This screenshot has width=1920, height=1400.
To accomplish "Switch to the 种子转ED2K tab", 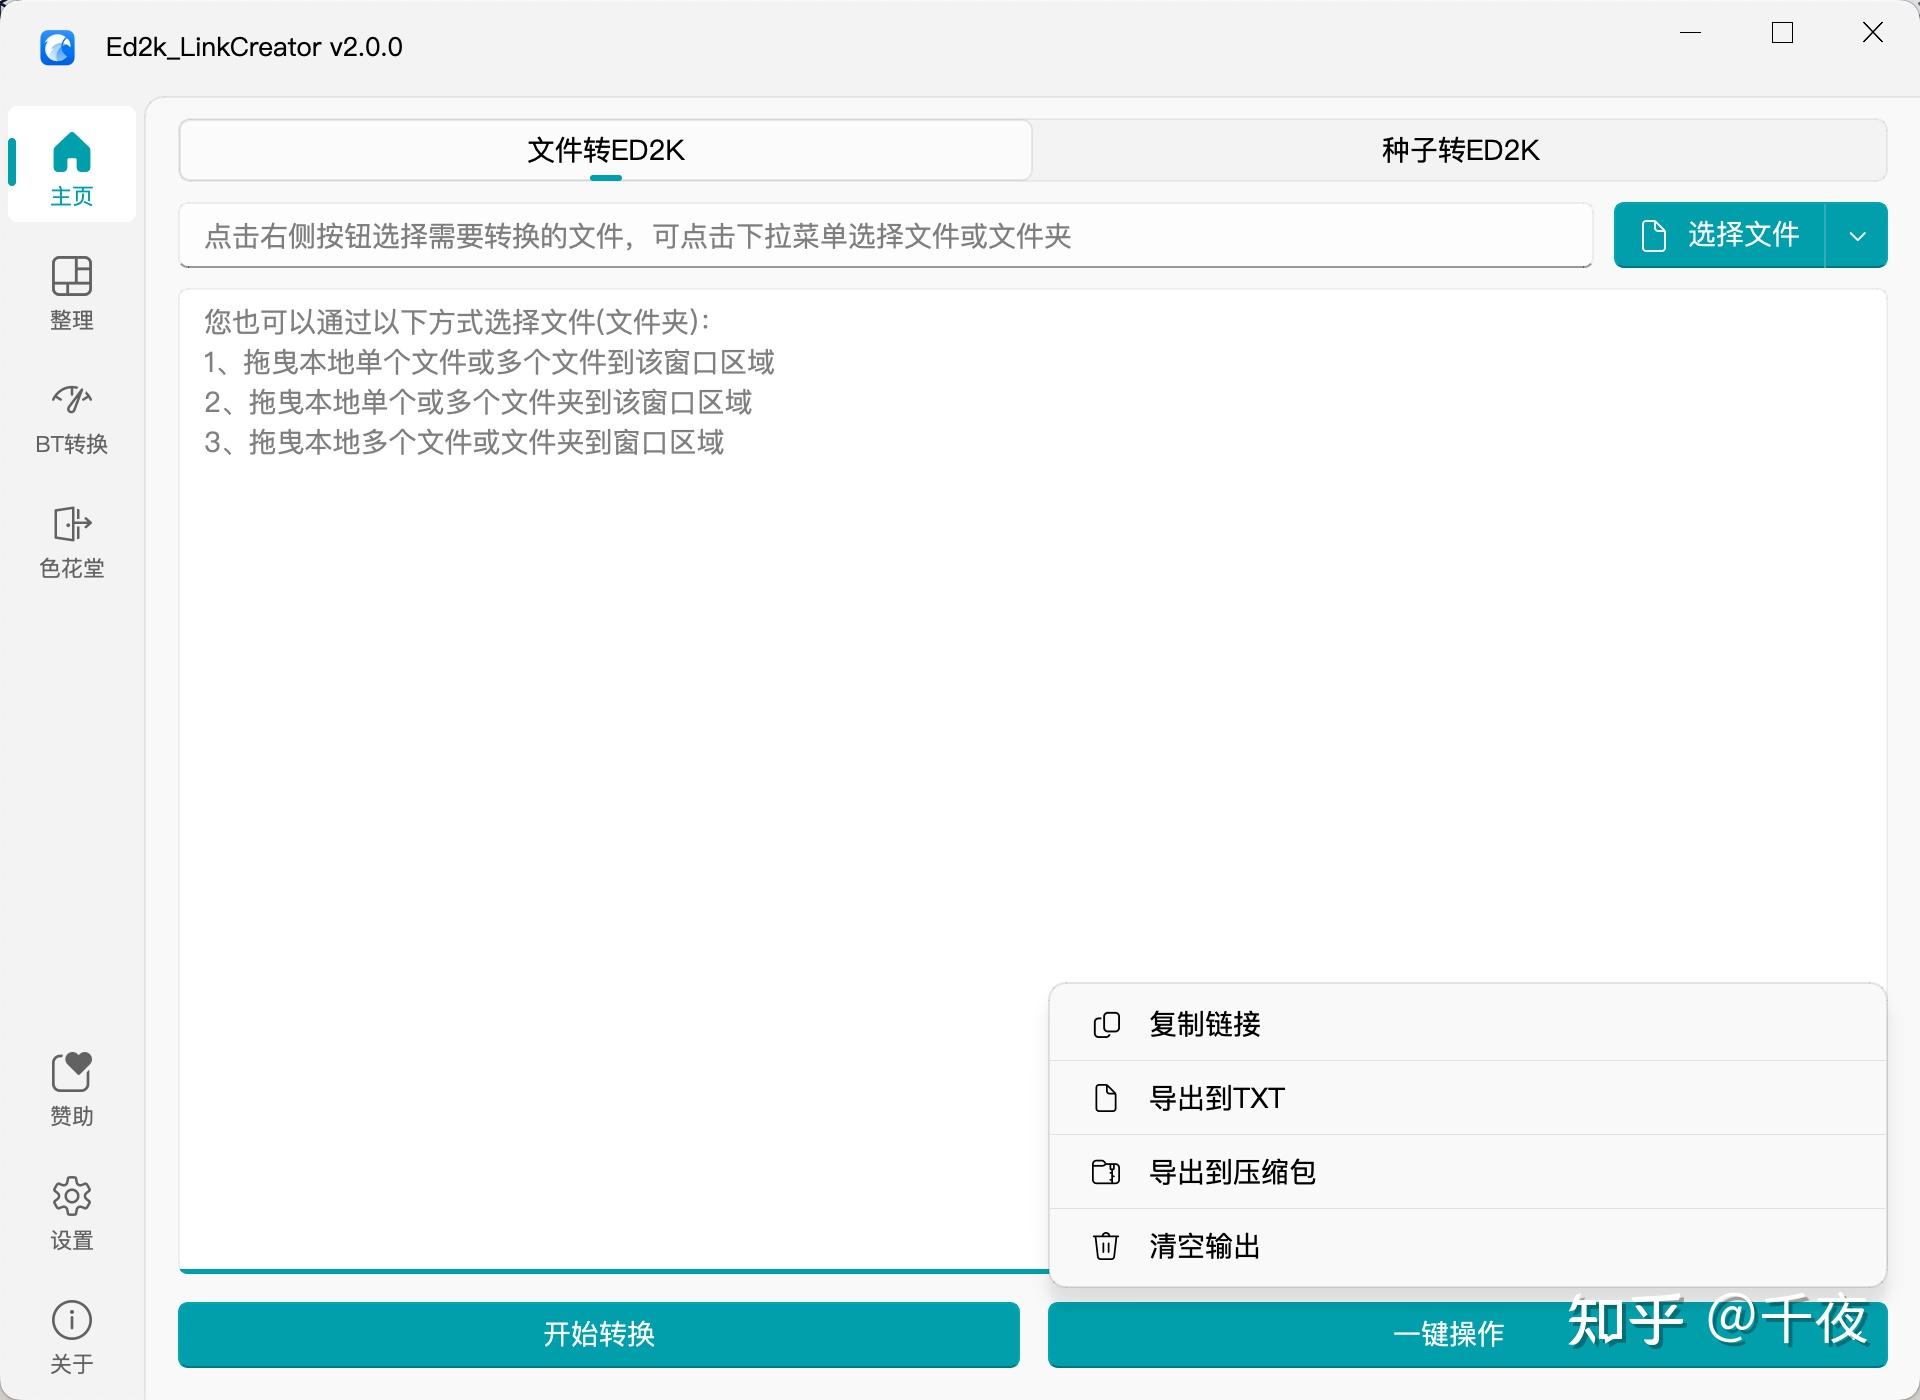I will pyautogui.click(x=1460, y=150).
